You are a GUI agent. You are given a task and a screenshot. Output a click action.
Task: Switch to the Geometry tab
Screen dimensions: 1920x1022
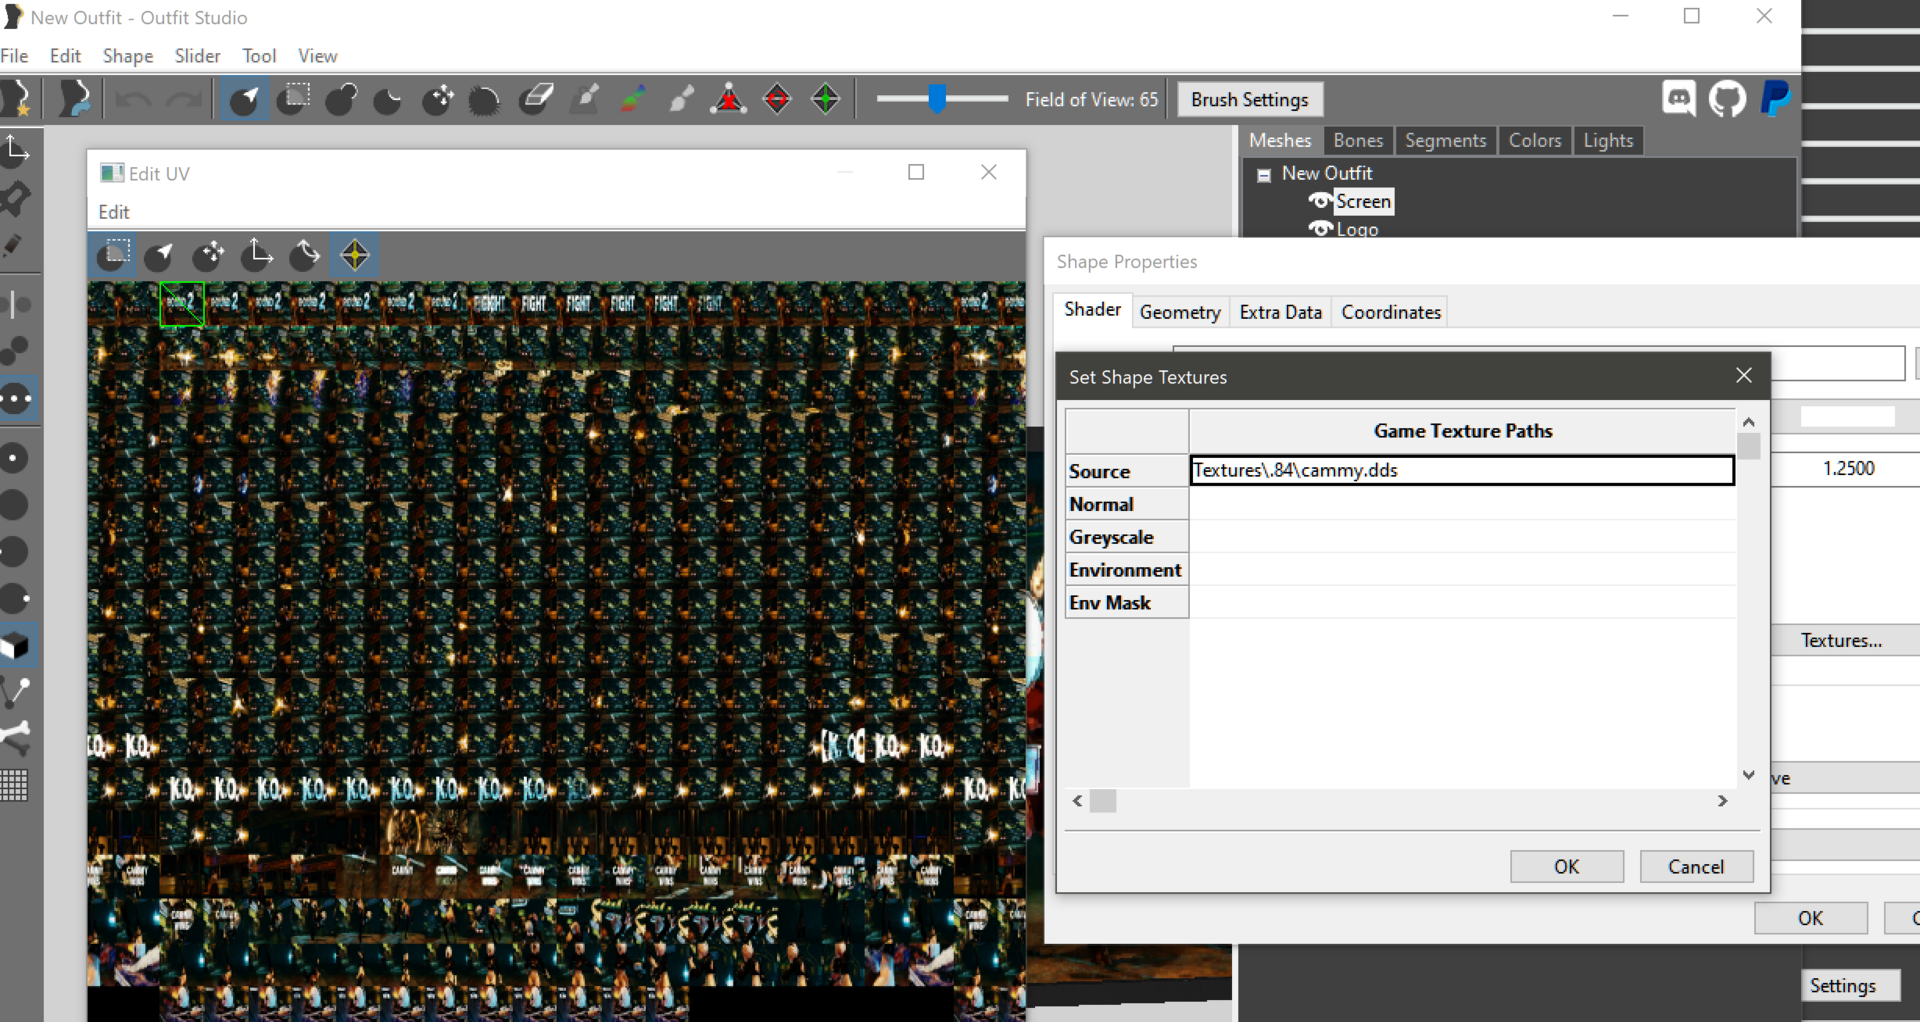(1180, 312)
